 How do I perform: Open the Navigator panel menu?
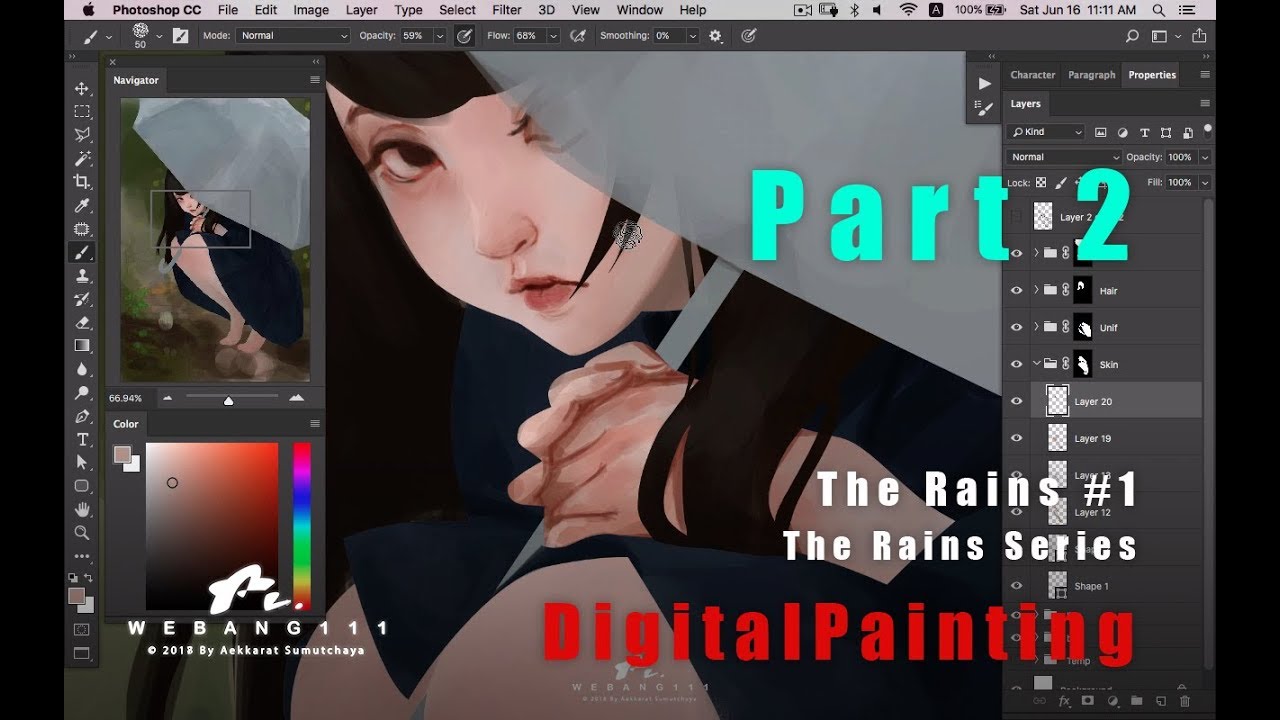pyautogui.click(x=315, y=80)
